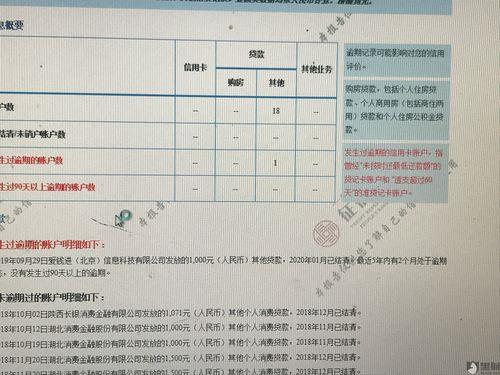Click the 信用卡 dash cell in 户数 row
Image resolution: width=500 pixels, height=375 pixels.
195,111
